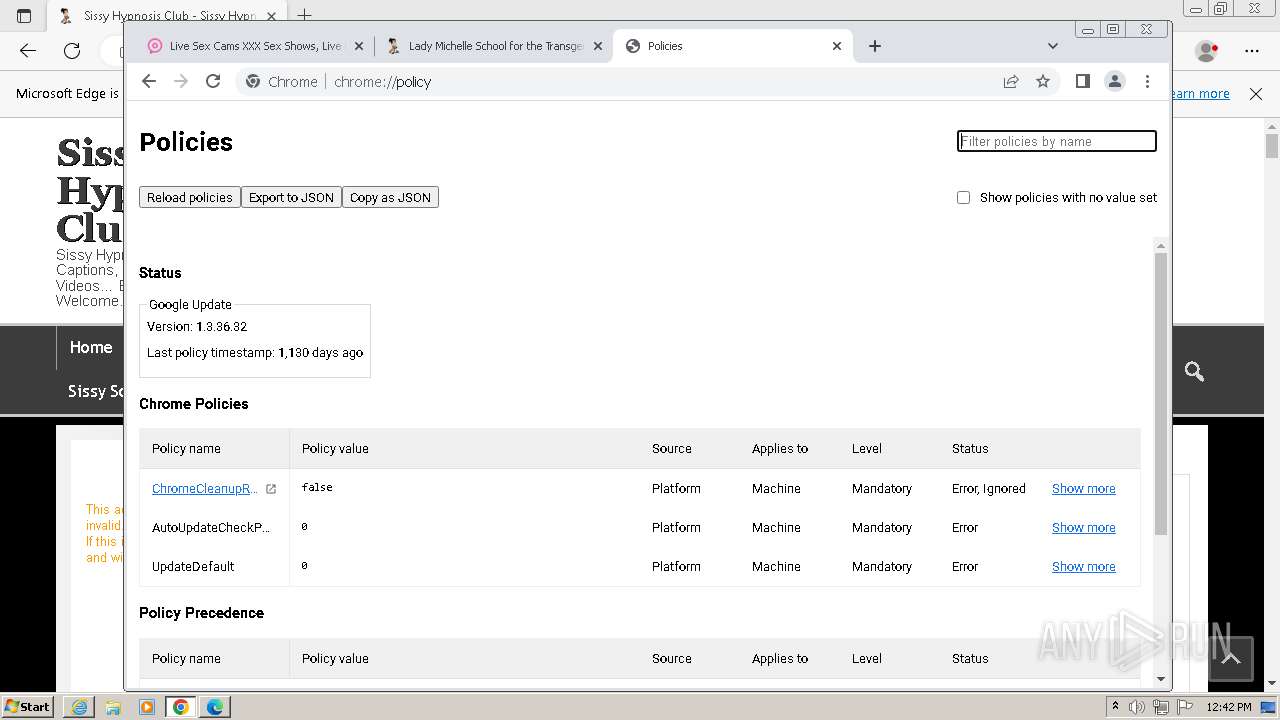Open Chrome side panel icon
The height and width of the screenshot is (720, 1280).
pyautogui.click(x=1082, y=82)
